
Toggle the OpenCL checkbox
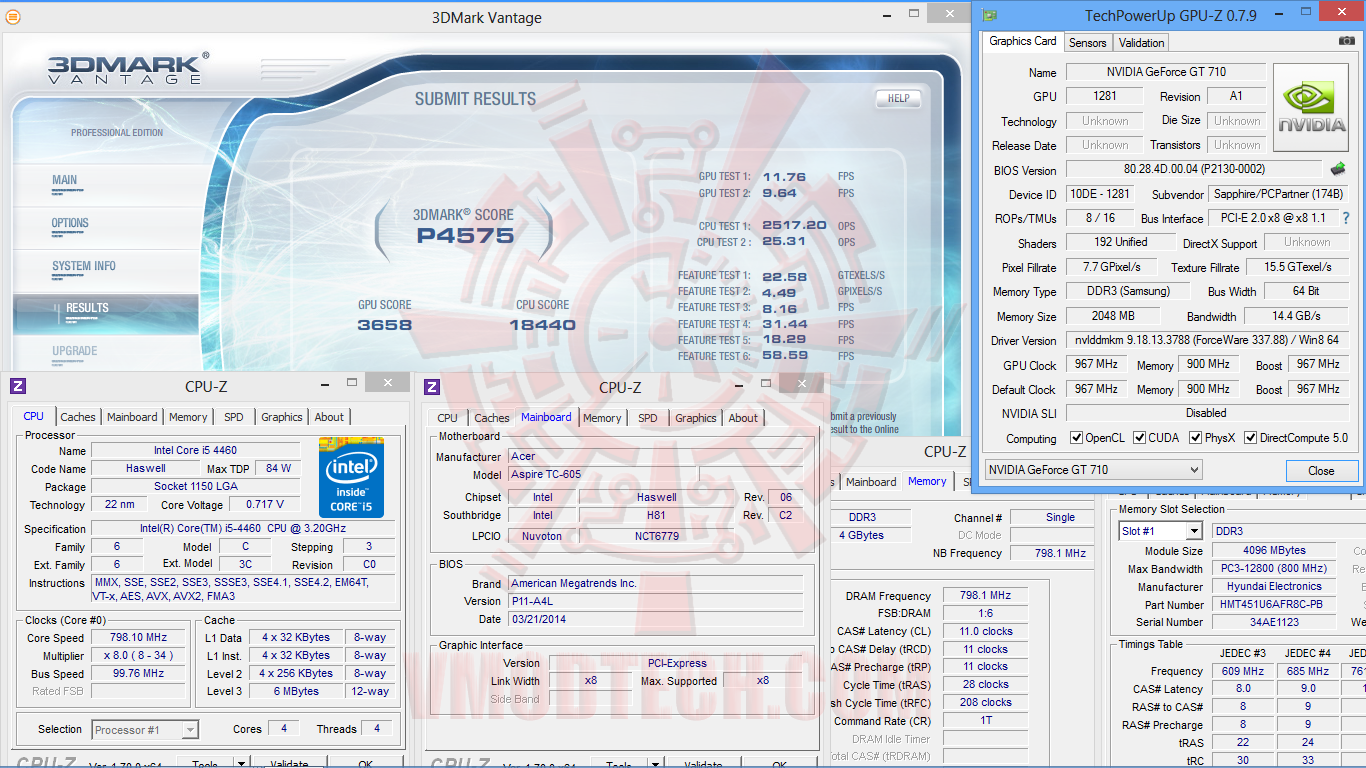click(x=1076, y=438)
